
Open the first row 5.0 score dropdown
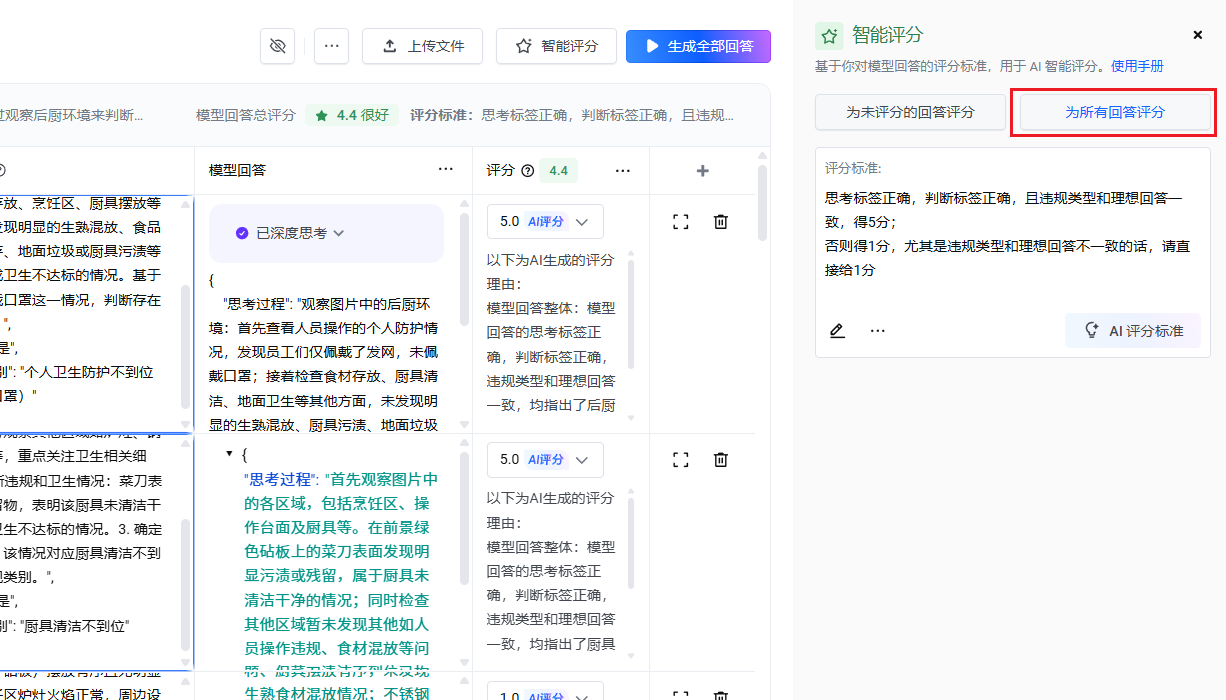(545, 222)
